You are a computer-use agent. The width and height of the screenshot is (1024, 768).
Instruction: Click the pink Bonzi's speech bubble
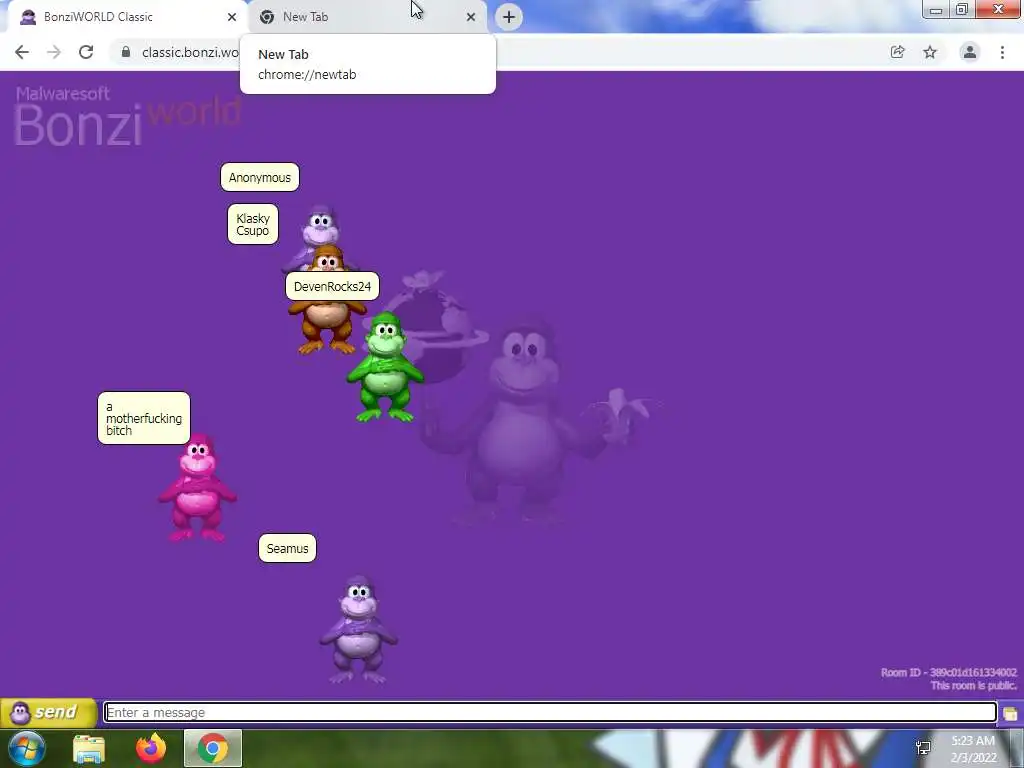pos(144,418)
